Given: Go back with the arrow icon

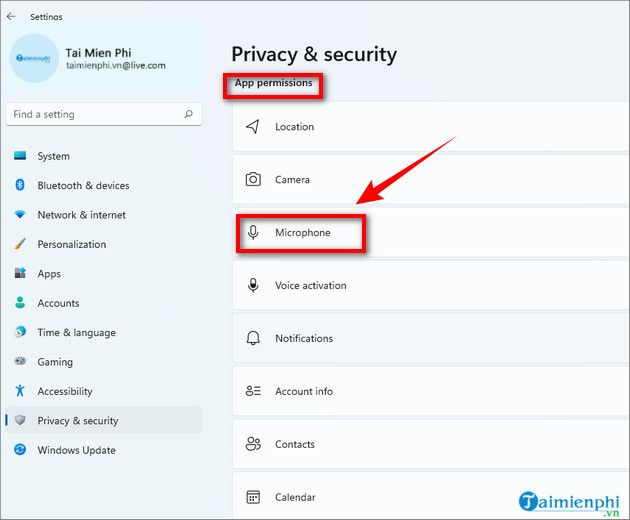Looking at the screenshot, I should [x=11, y=16].
